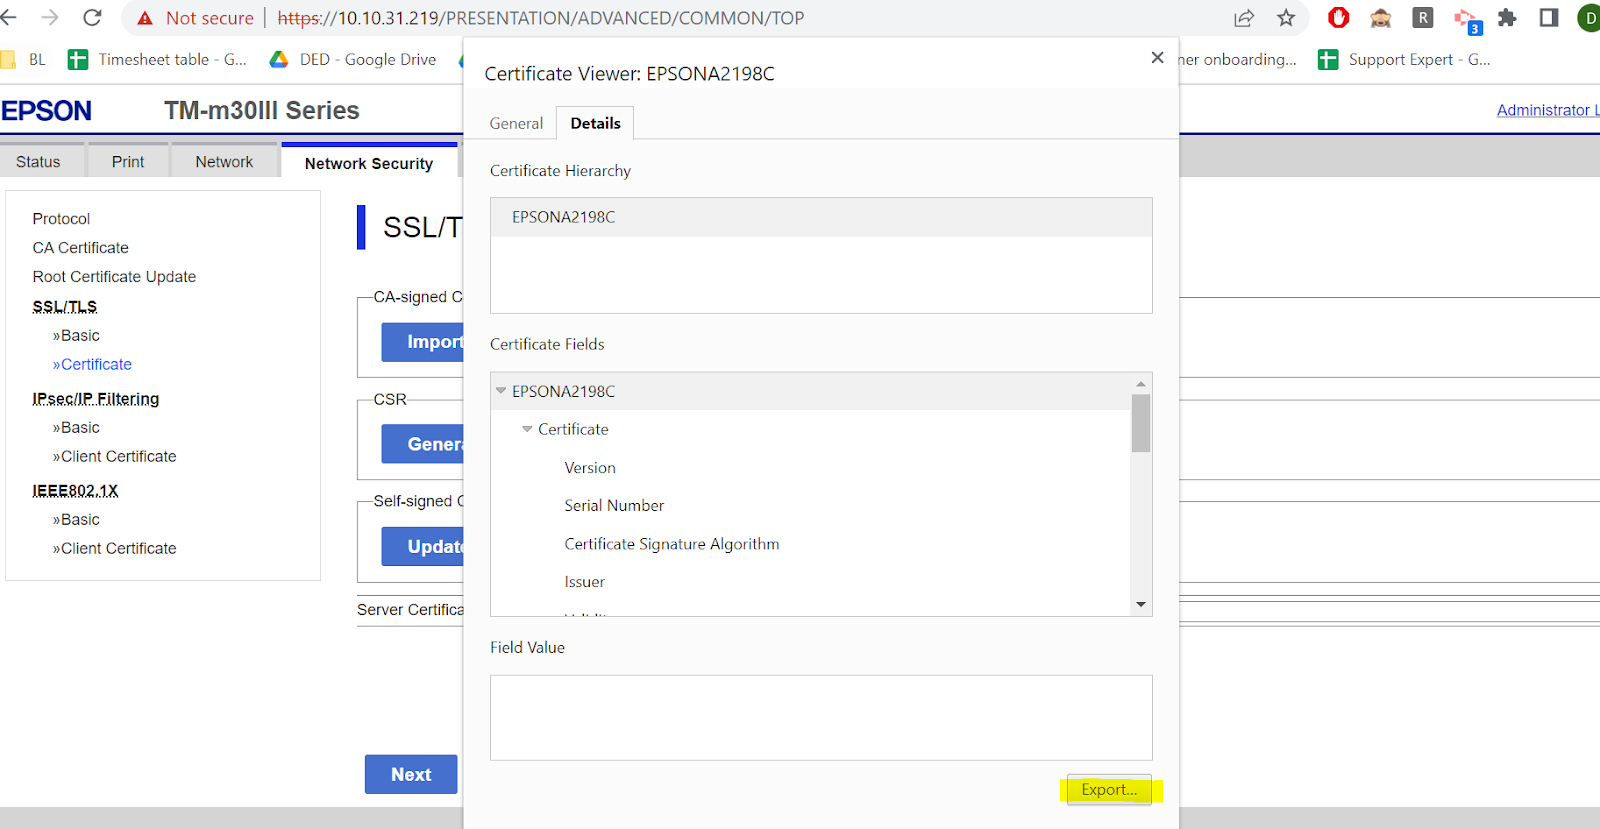Close the Certificate Viewer dialog
1600x829 pixels.
[1157, 58]
